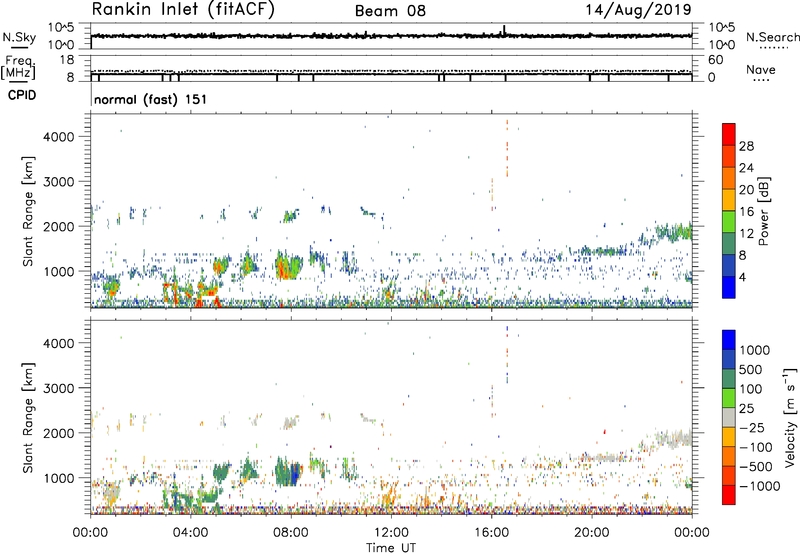Click the 'Slant Range [km]' label of the velocity panel
Image resolution: width=800 pixels, height=554 pixels.
[x=28, y=417]
